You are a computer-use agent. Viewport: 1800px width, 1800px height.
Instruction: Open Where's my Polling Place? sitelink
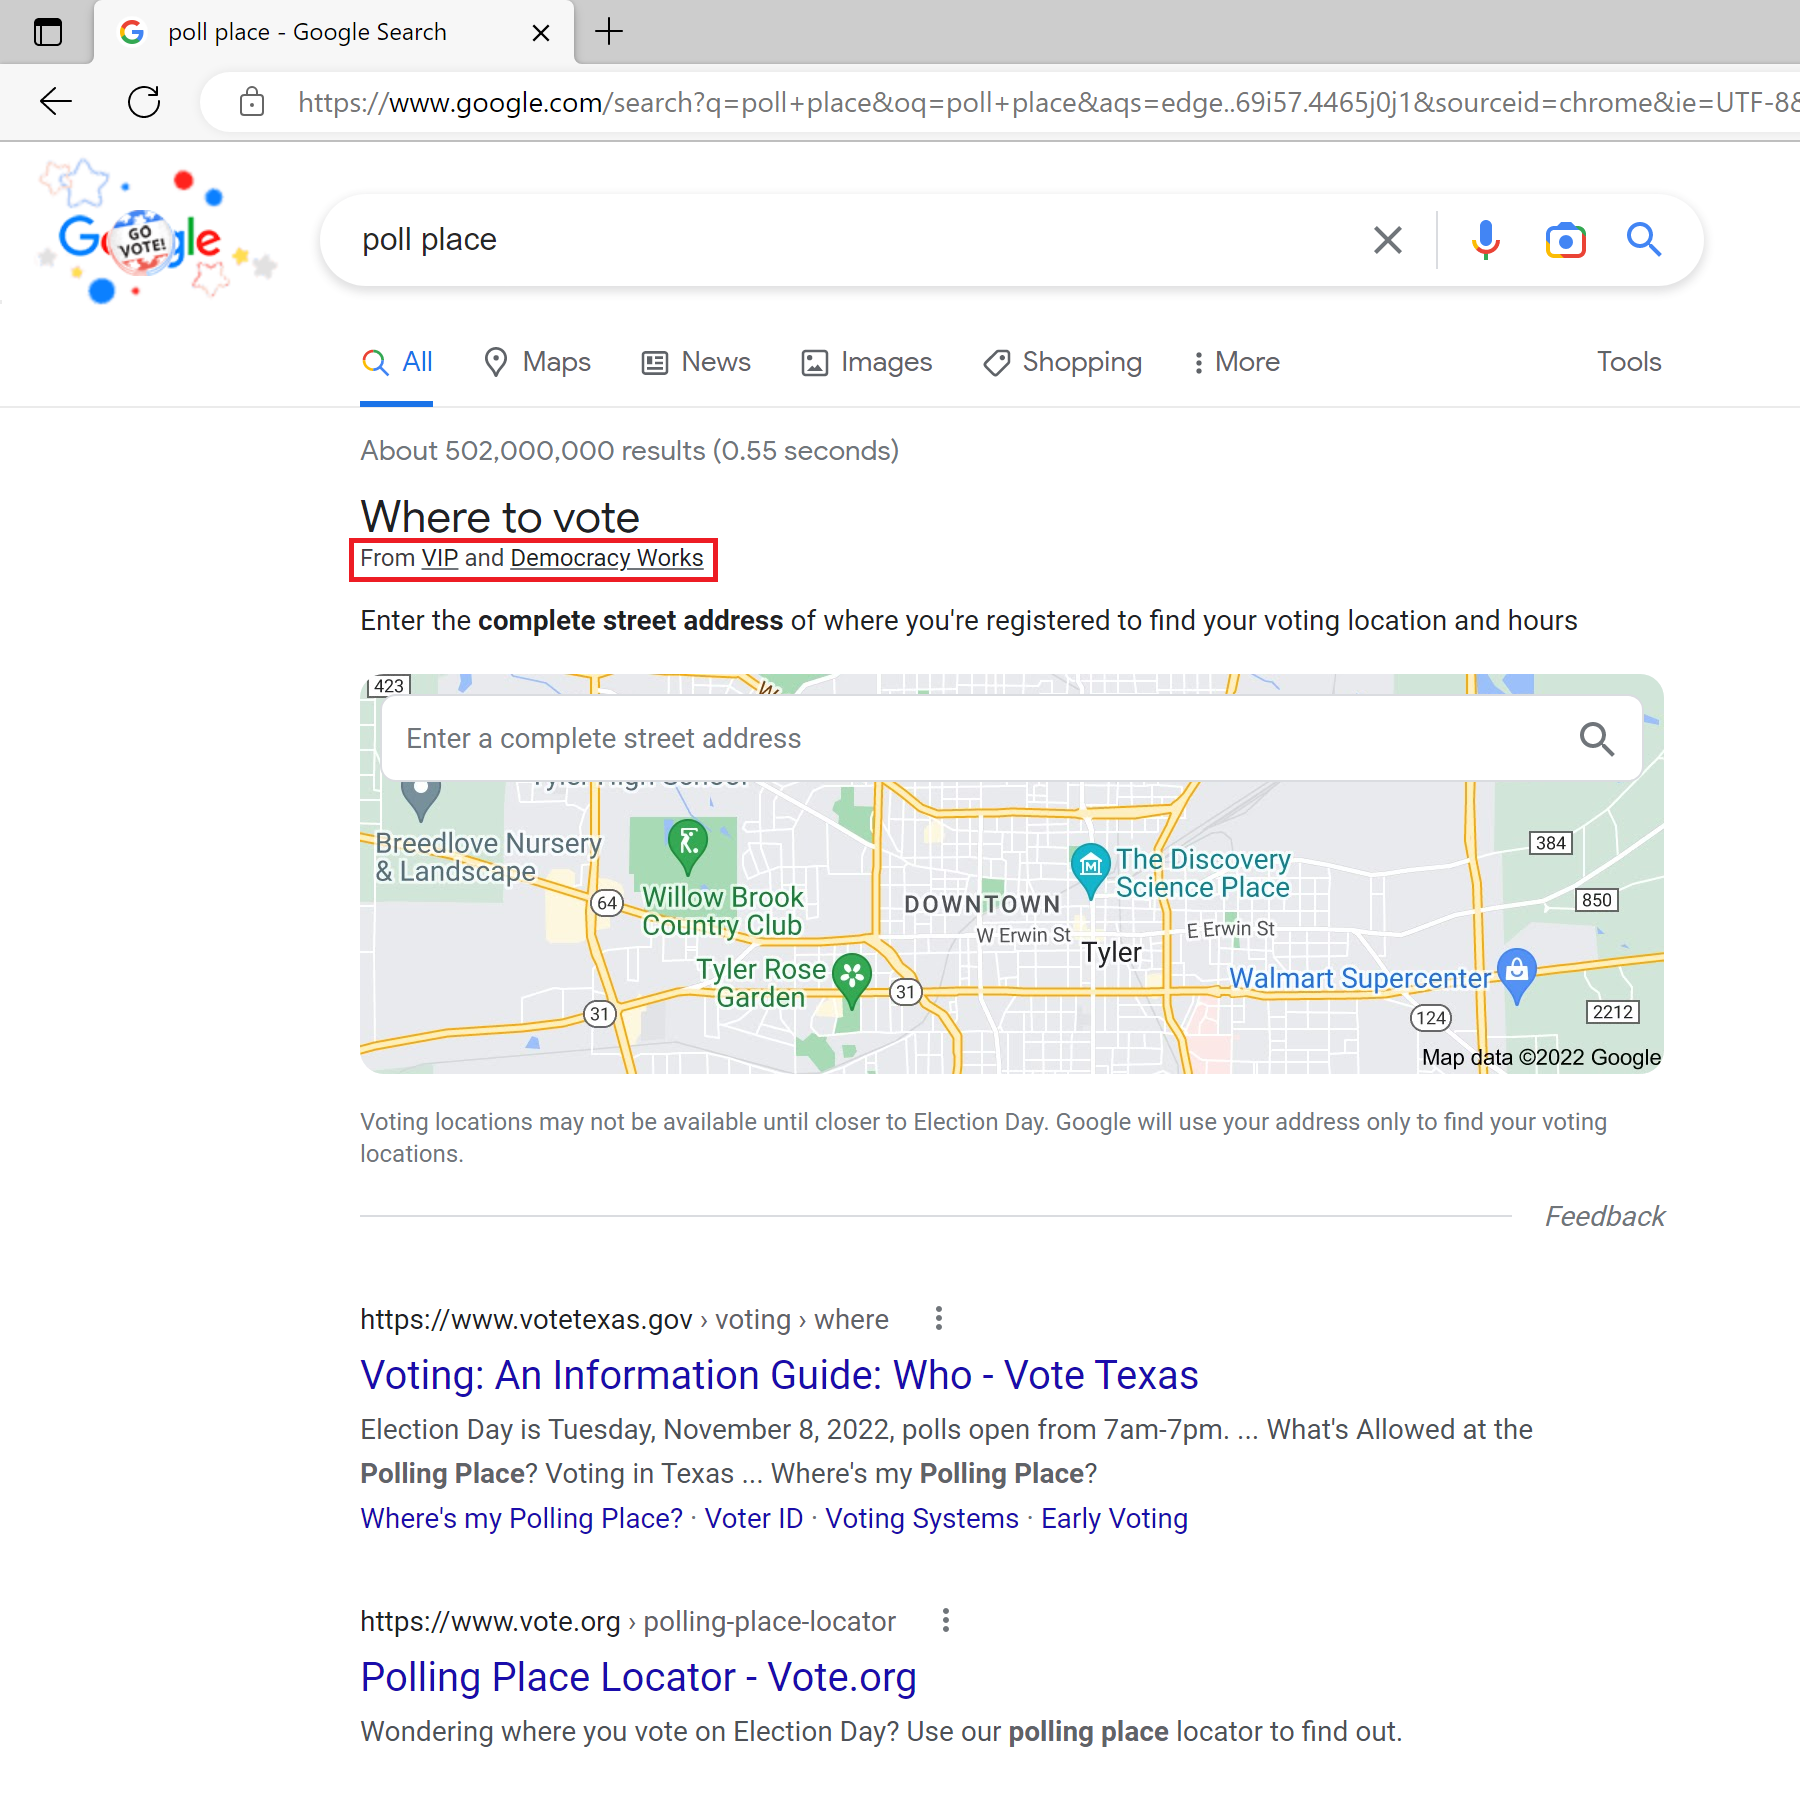(x=521, y=1518)
